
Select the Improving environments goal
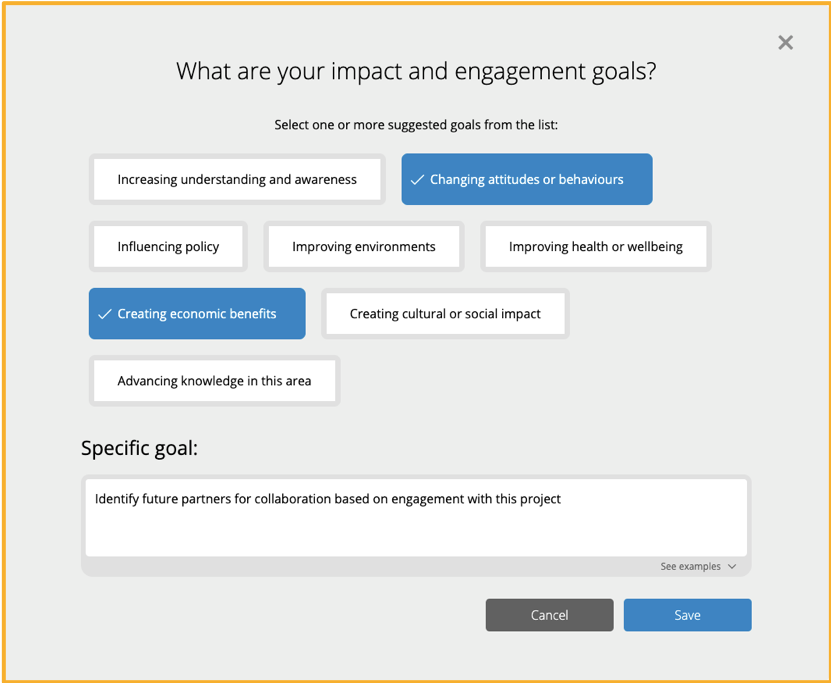tap(364, 247)
